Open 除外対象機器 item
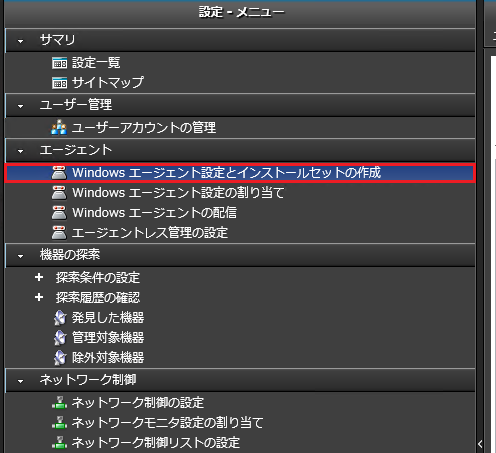 click(108, 358)
